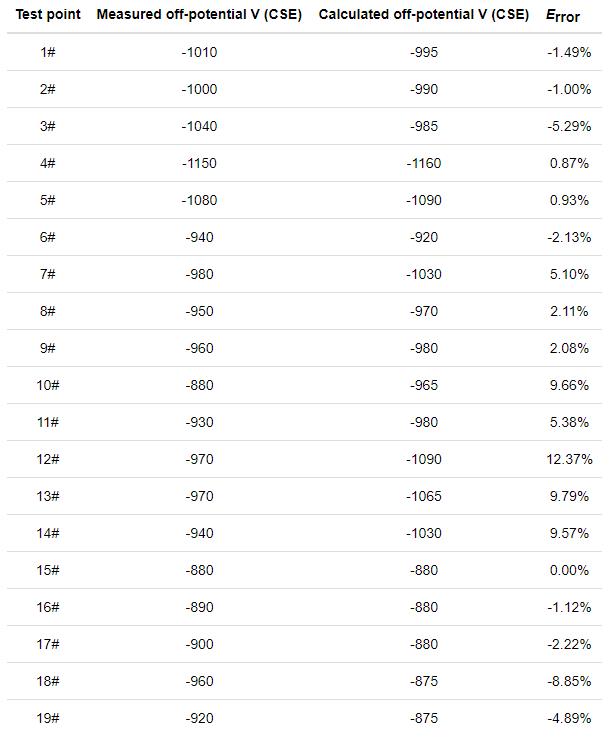Select the calculated value -995

pos(424,52)
